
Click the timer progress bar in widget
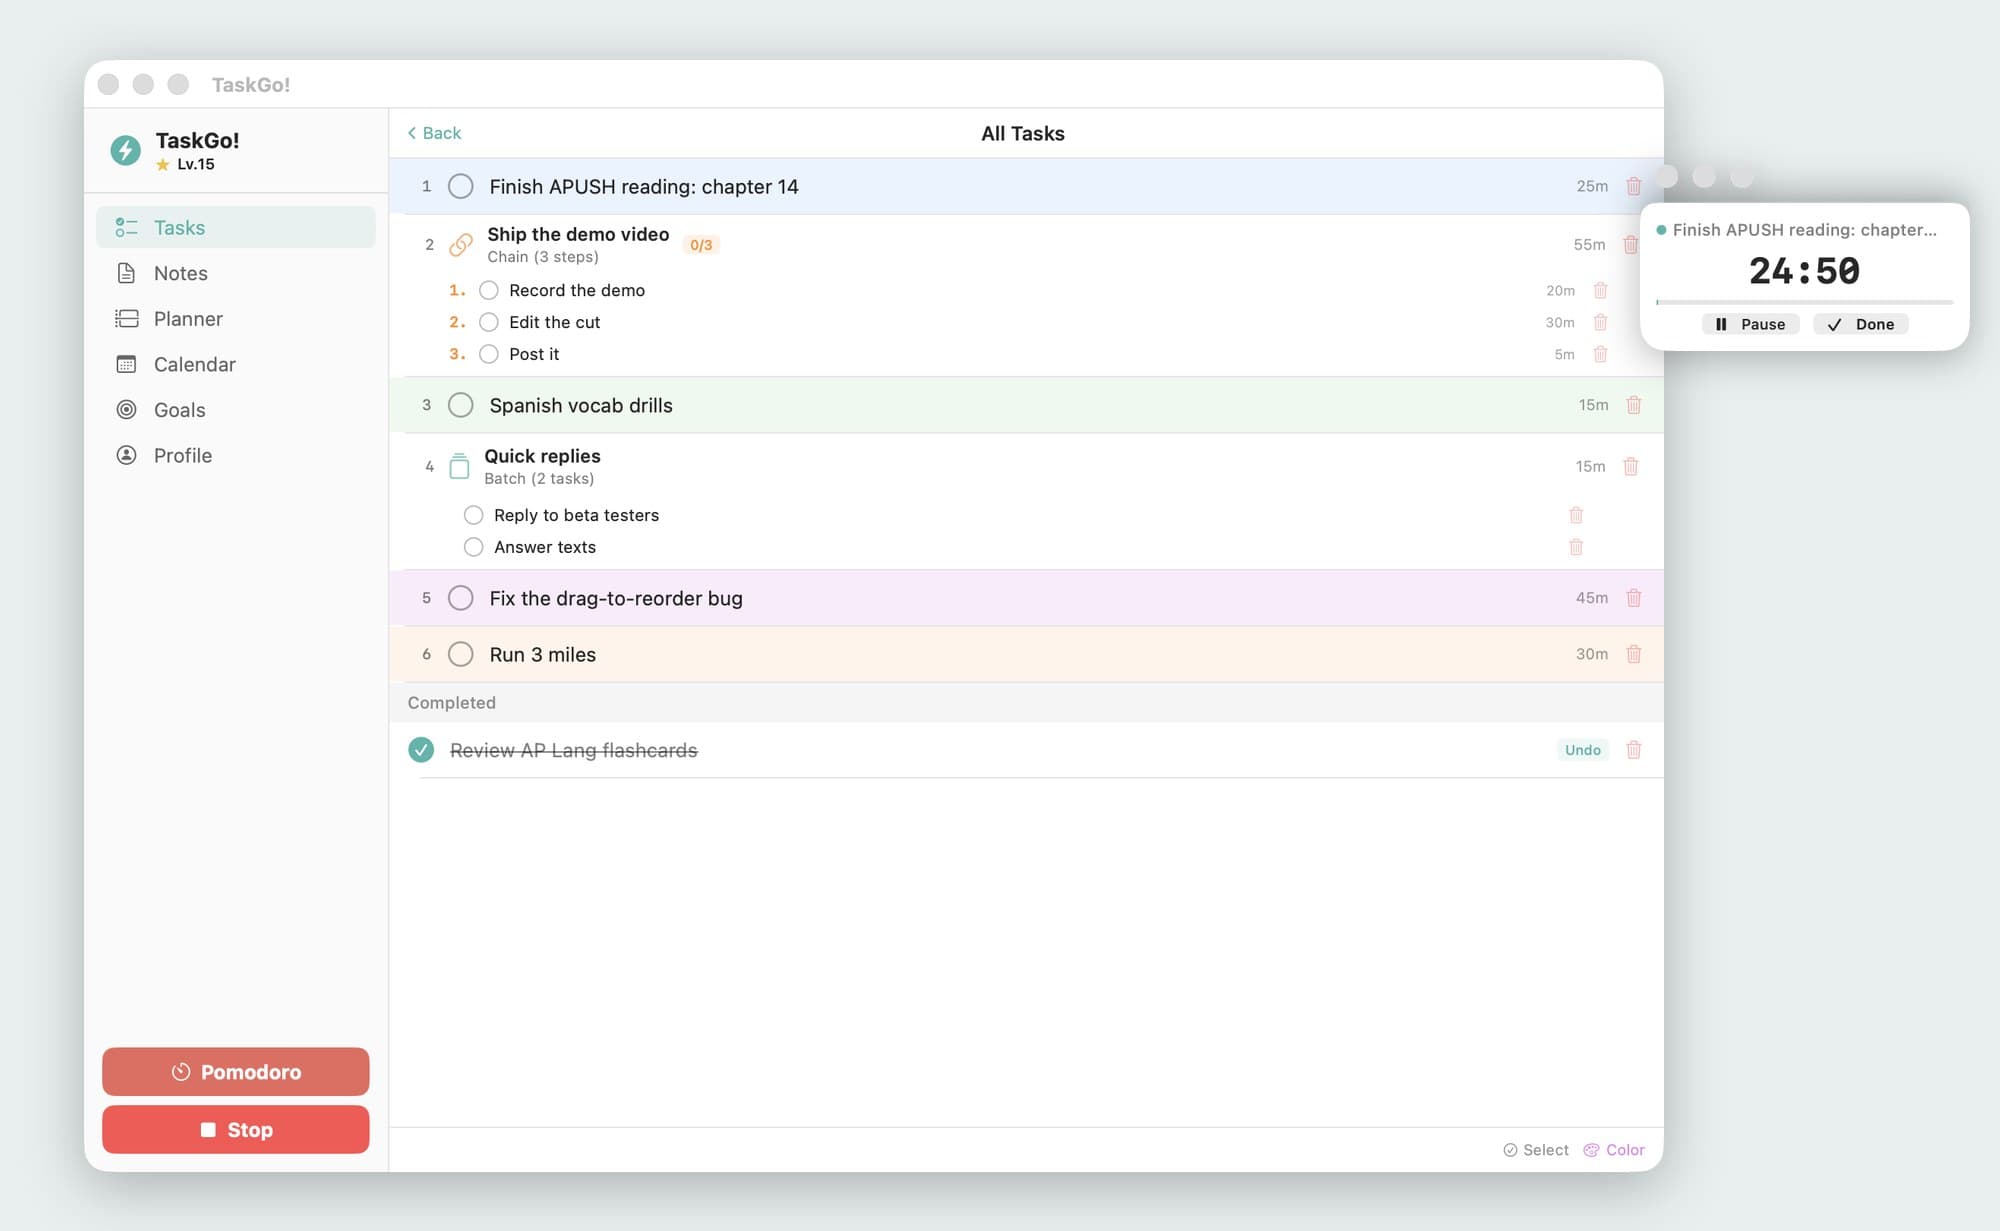click(x=1805, y=302)
